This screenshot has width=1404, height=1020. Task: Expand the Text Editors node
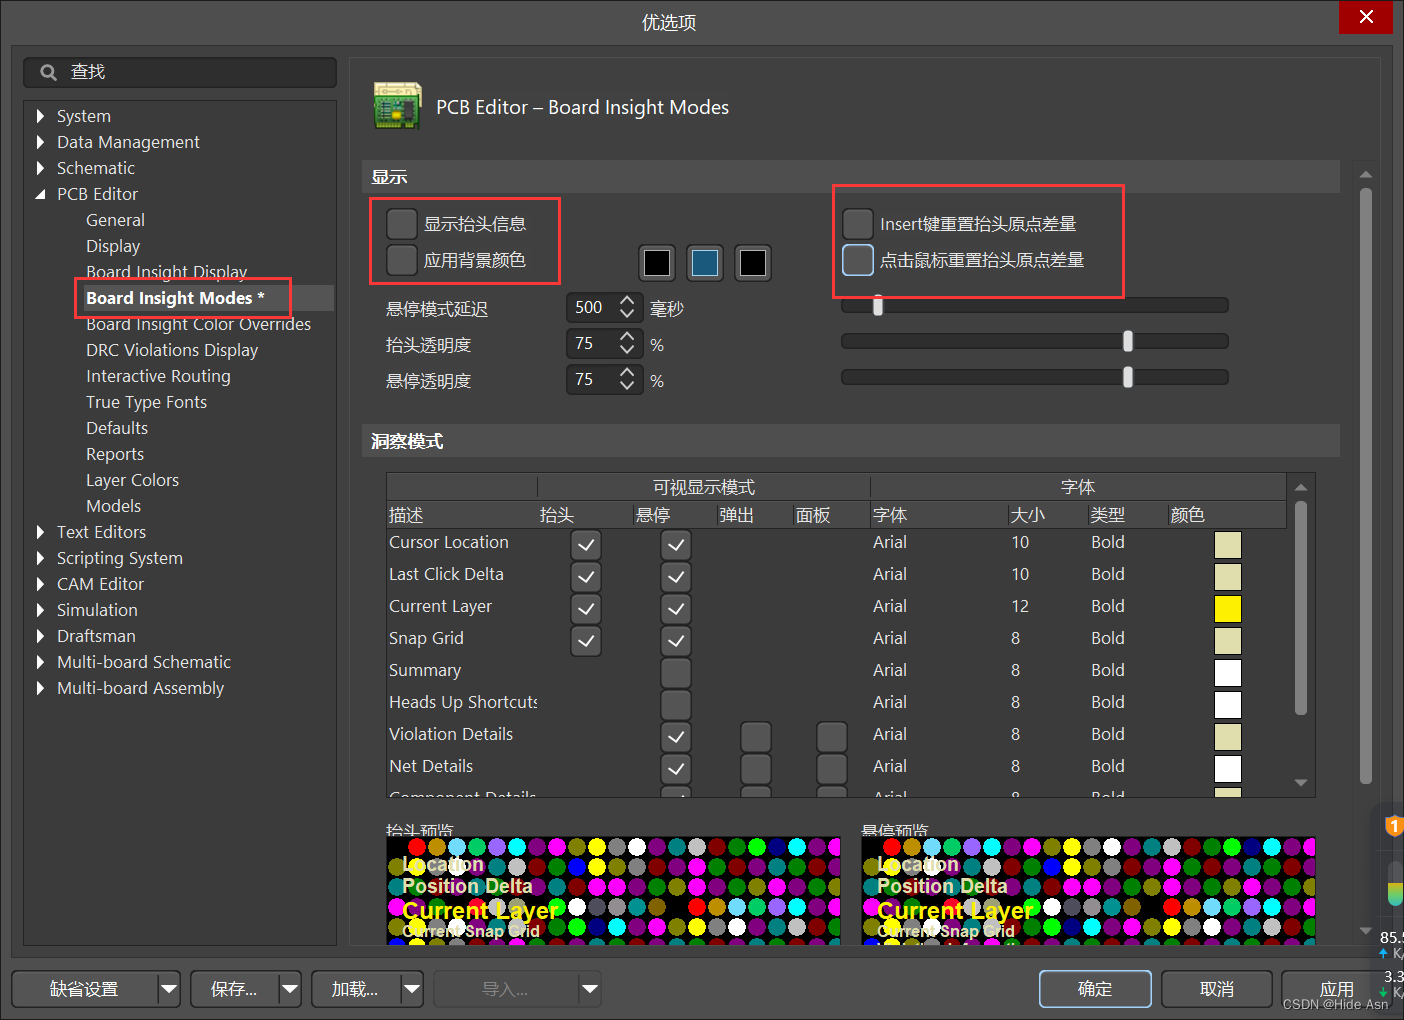[x=40, y=532]
